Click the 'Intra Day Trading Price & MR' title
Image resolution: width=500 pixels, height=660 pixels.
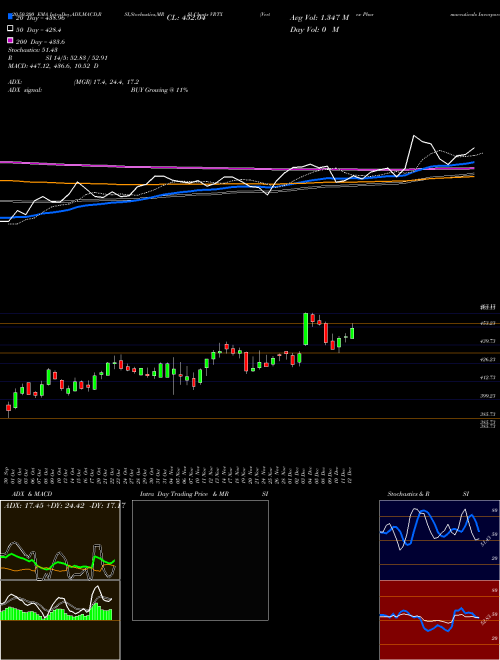[x=184, y=494]
